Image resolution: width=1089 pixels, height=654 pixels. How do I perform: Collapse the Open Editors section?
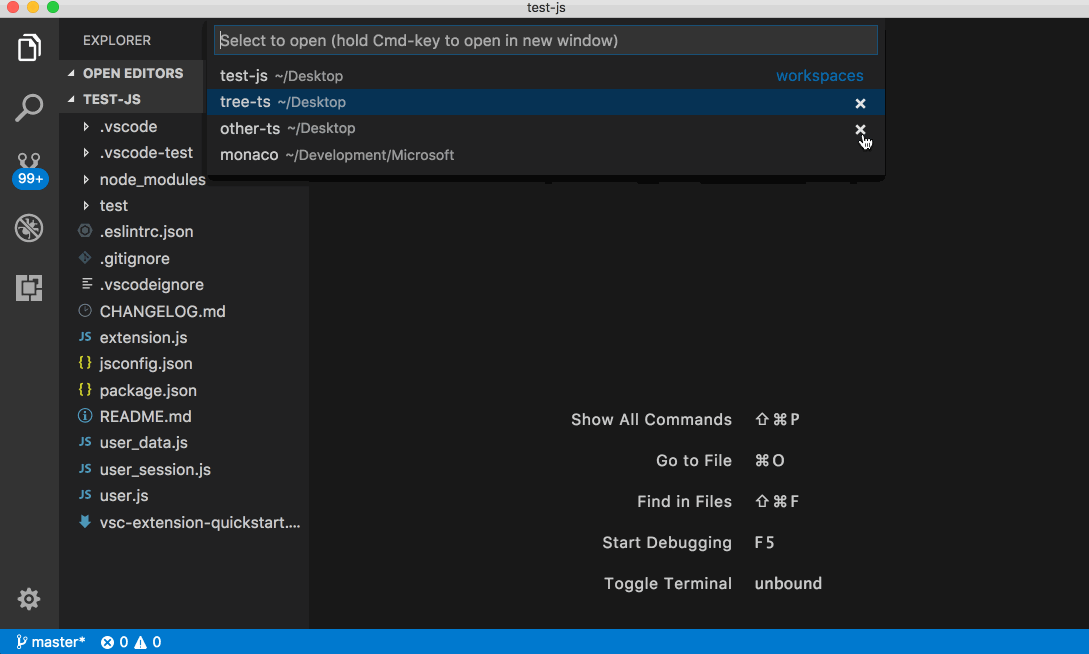coord(132,74)
